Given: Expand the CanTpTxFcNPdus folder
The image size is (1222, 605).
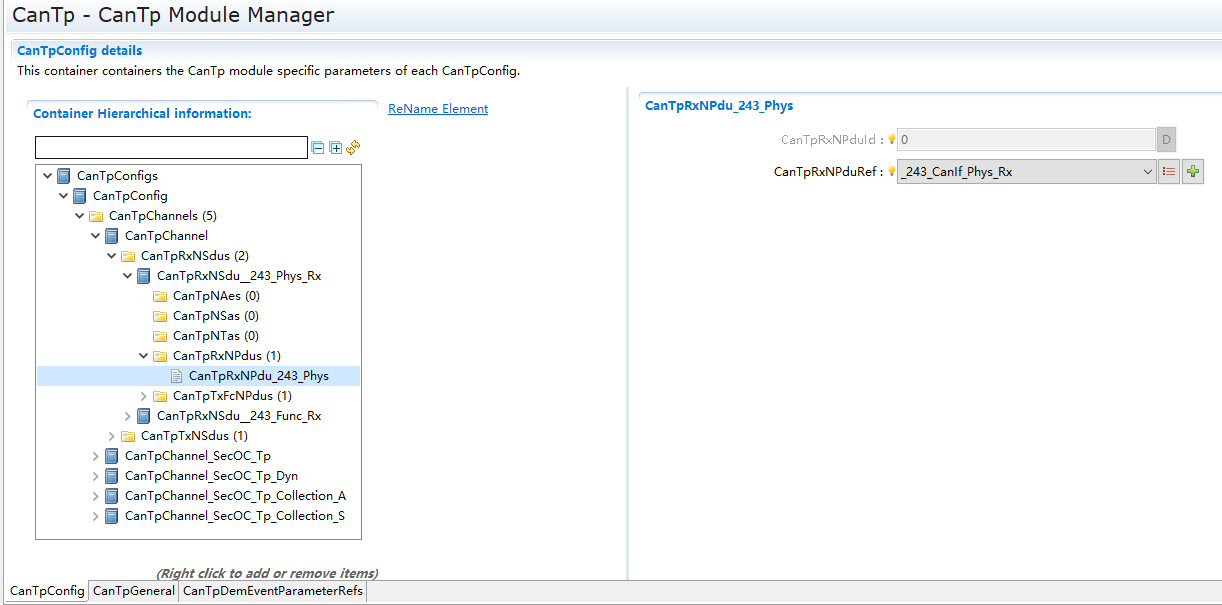Looking at the screenshot, I should [144, 396].
